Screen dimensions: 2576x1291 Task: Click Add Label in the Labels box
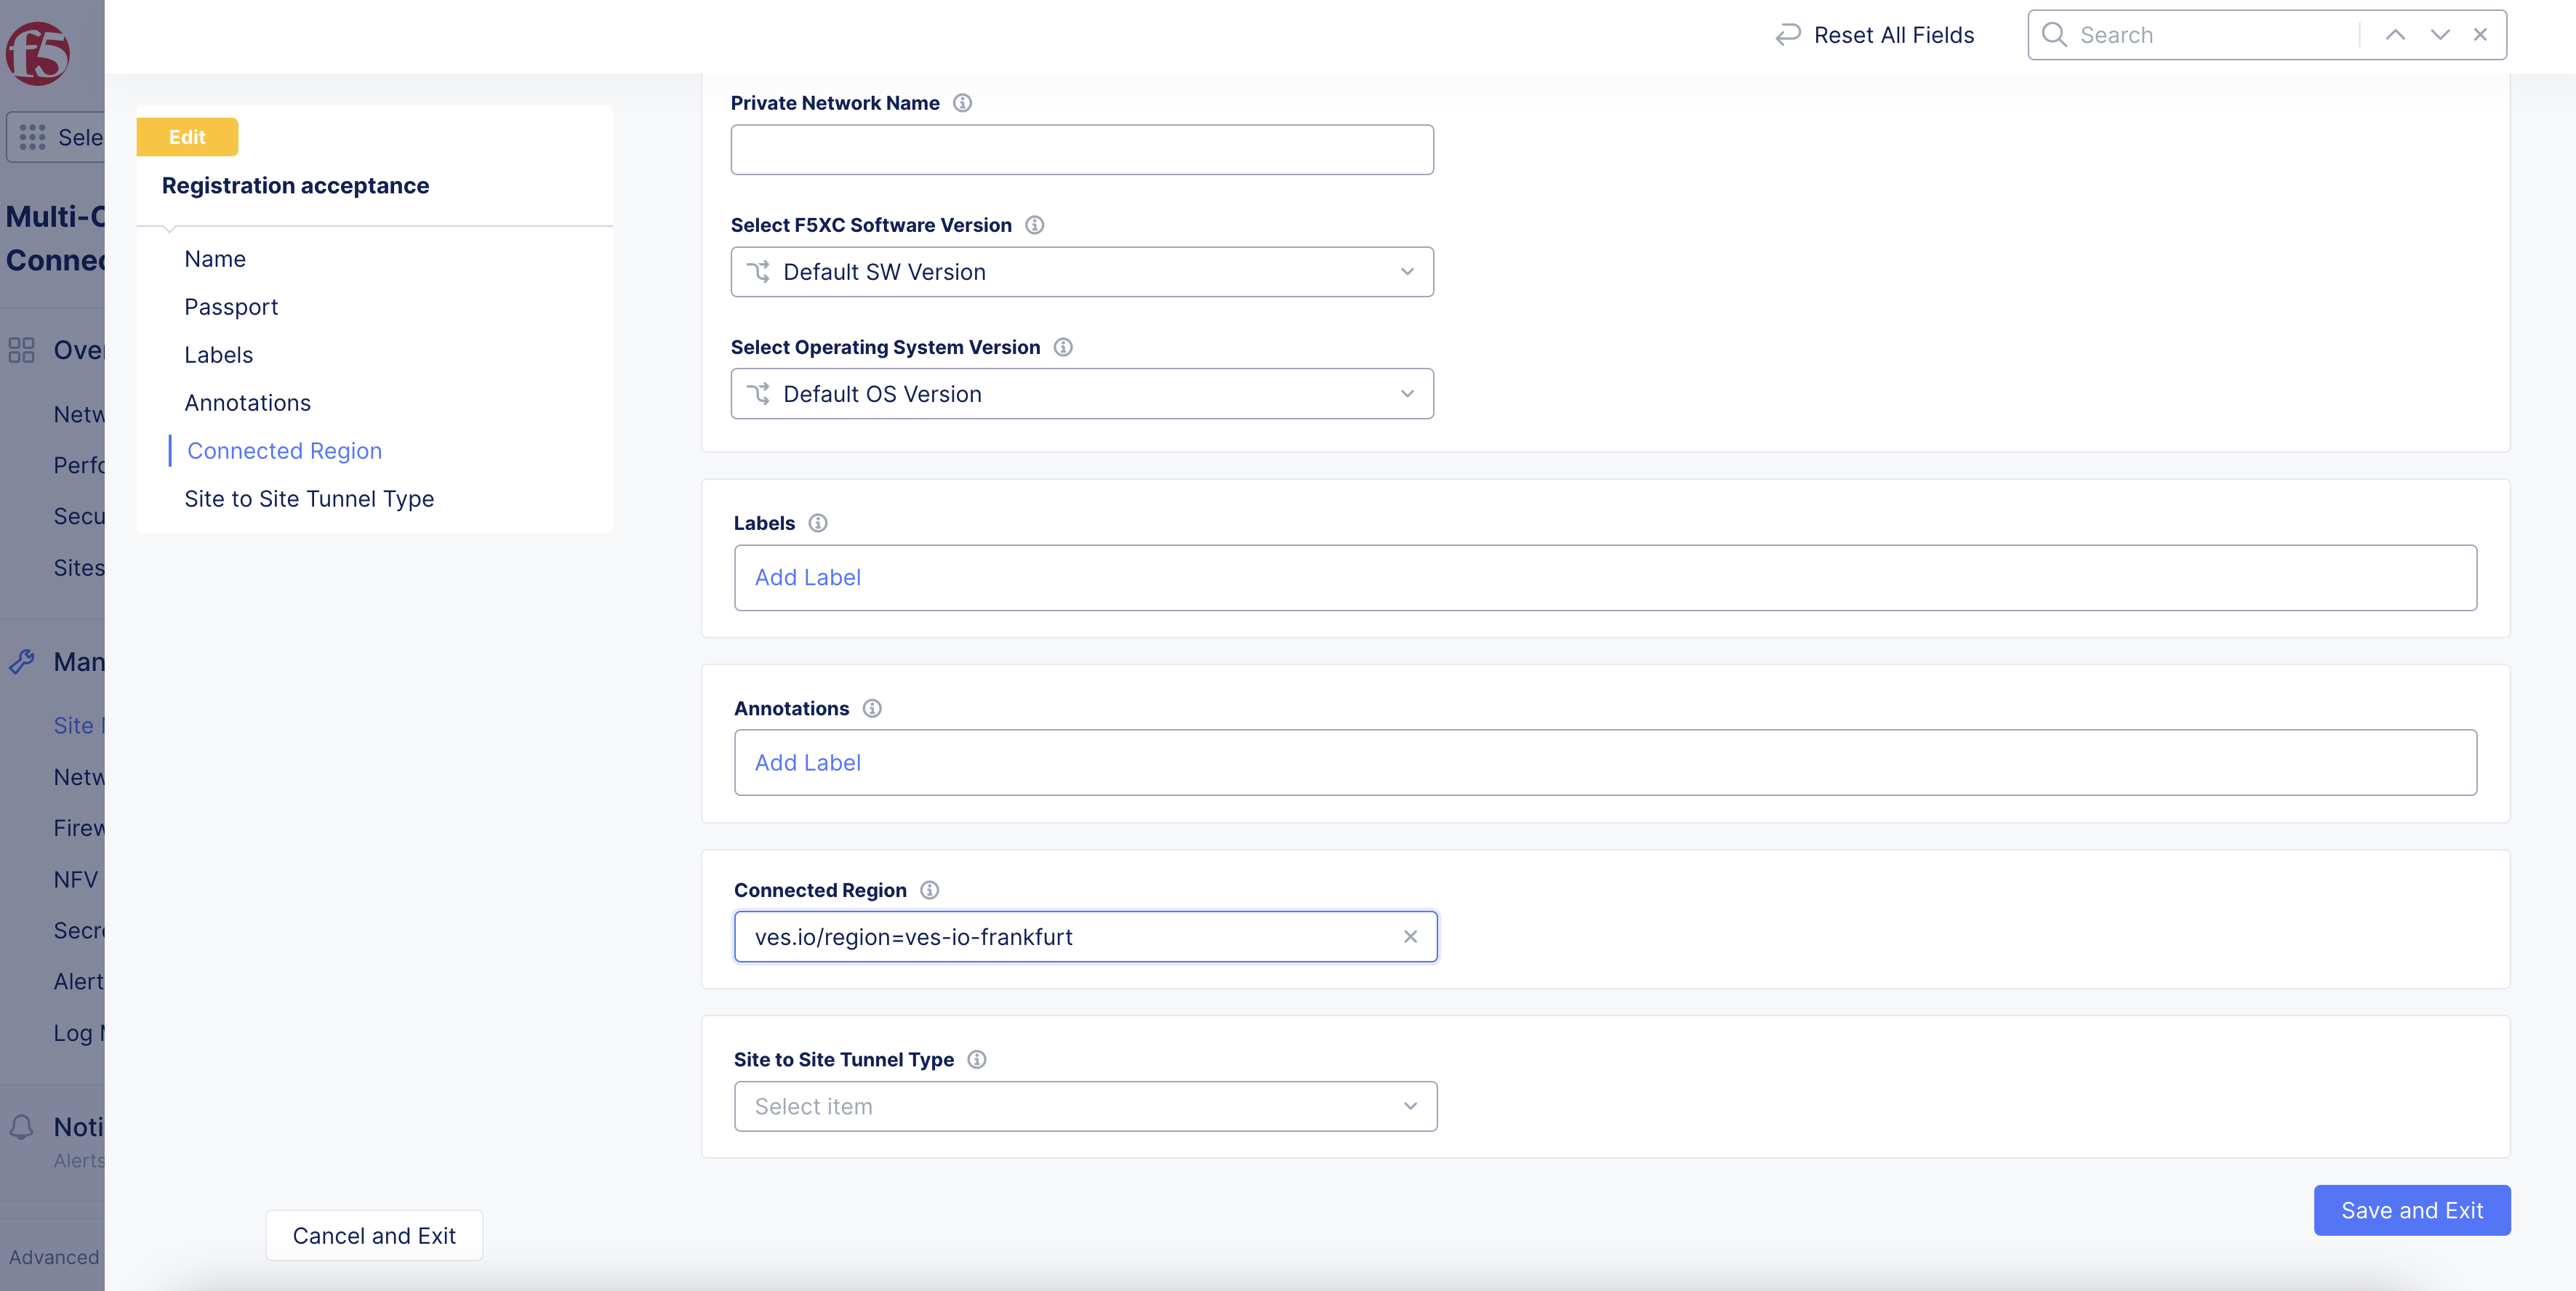click(807, 577)
